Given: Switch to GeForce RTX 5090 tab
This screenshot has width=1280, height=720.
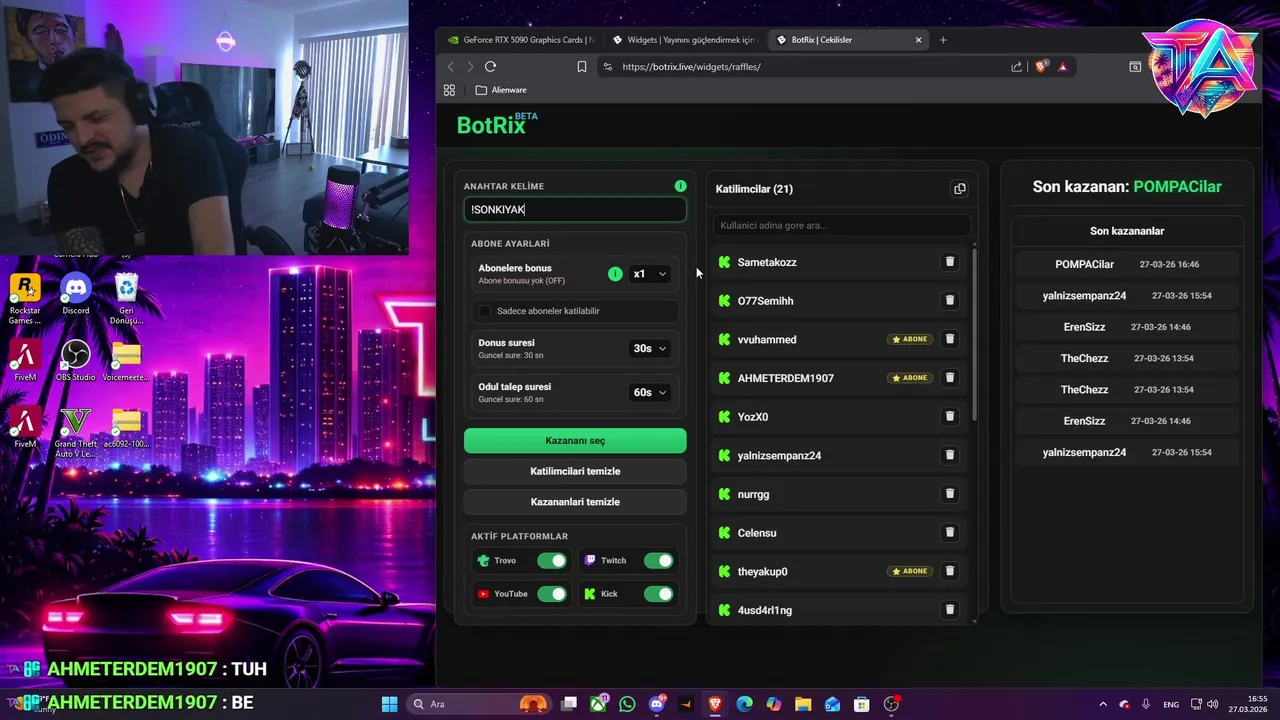Looking at the screenshot, I should [520, 40].
